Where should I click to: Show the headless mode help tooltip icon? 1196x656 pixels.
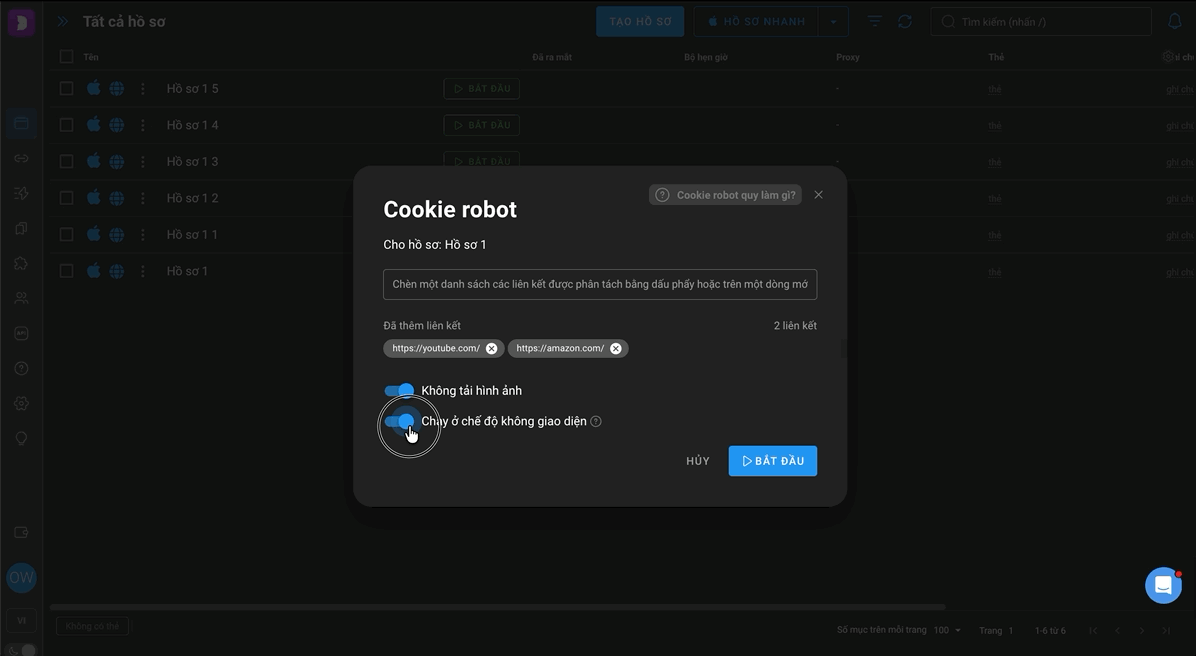click(x=596, y=421)
